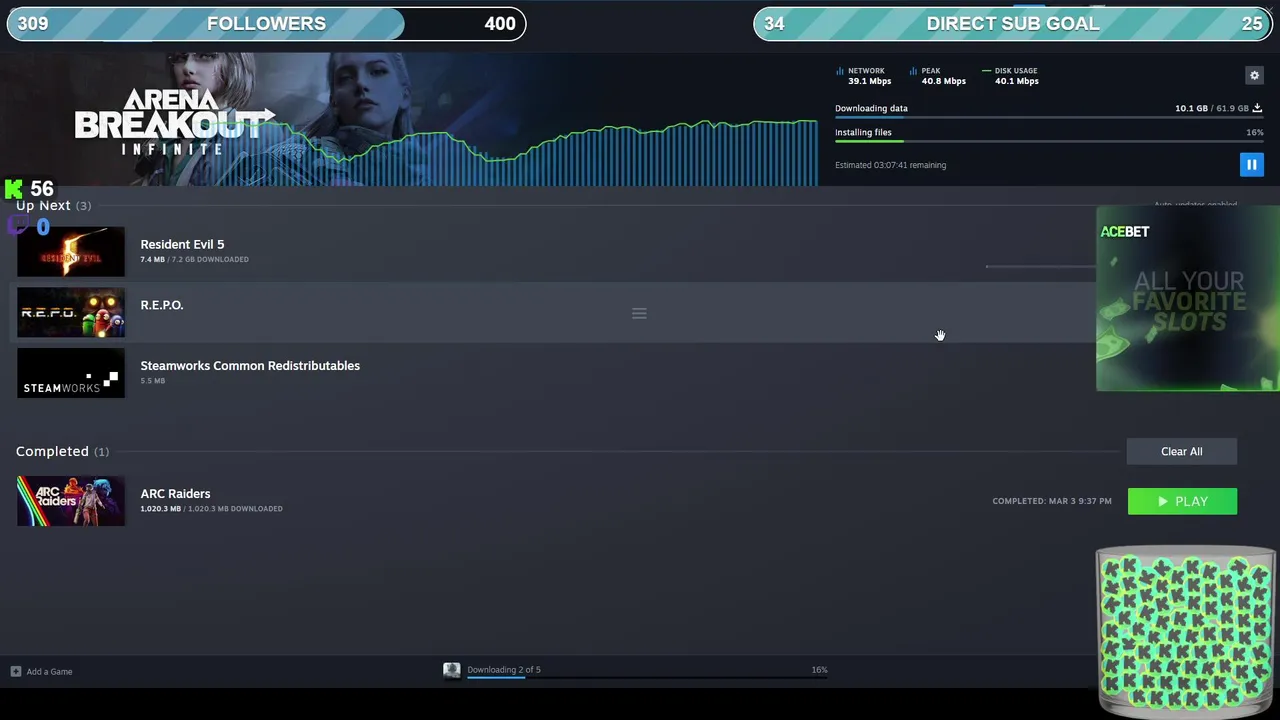Click download icon next to 61.9 GB
The image size is (1280, 720).
coord(1257,108)
